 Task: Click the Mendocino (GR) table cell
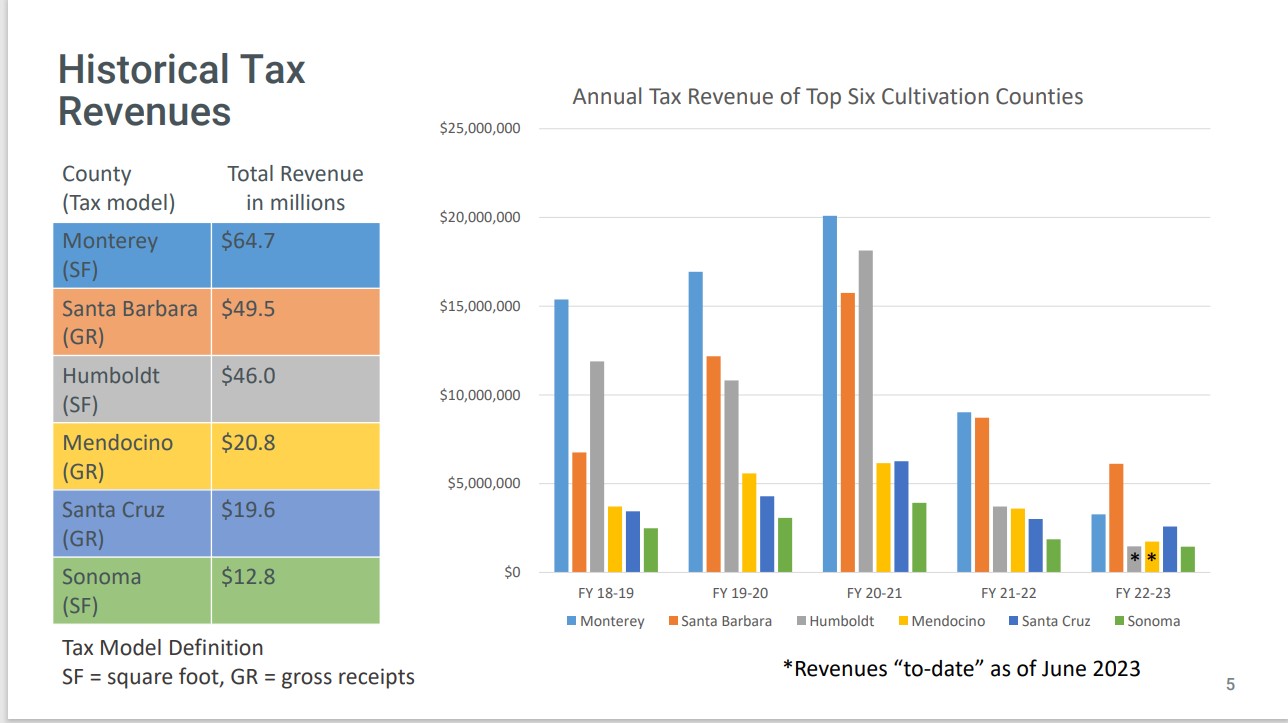[x=132, y=456]
